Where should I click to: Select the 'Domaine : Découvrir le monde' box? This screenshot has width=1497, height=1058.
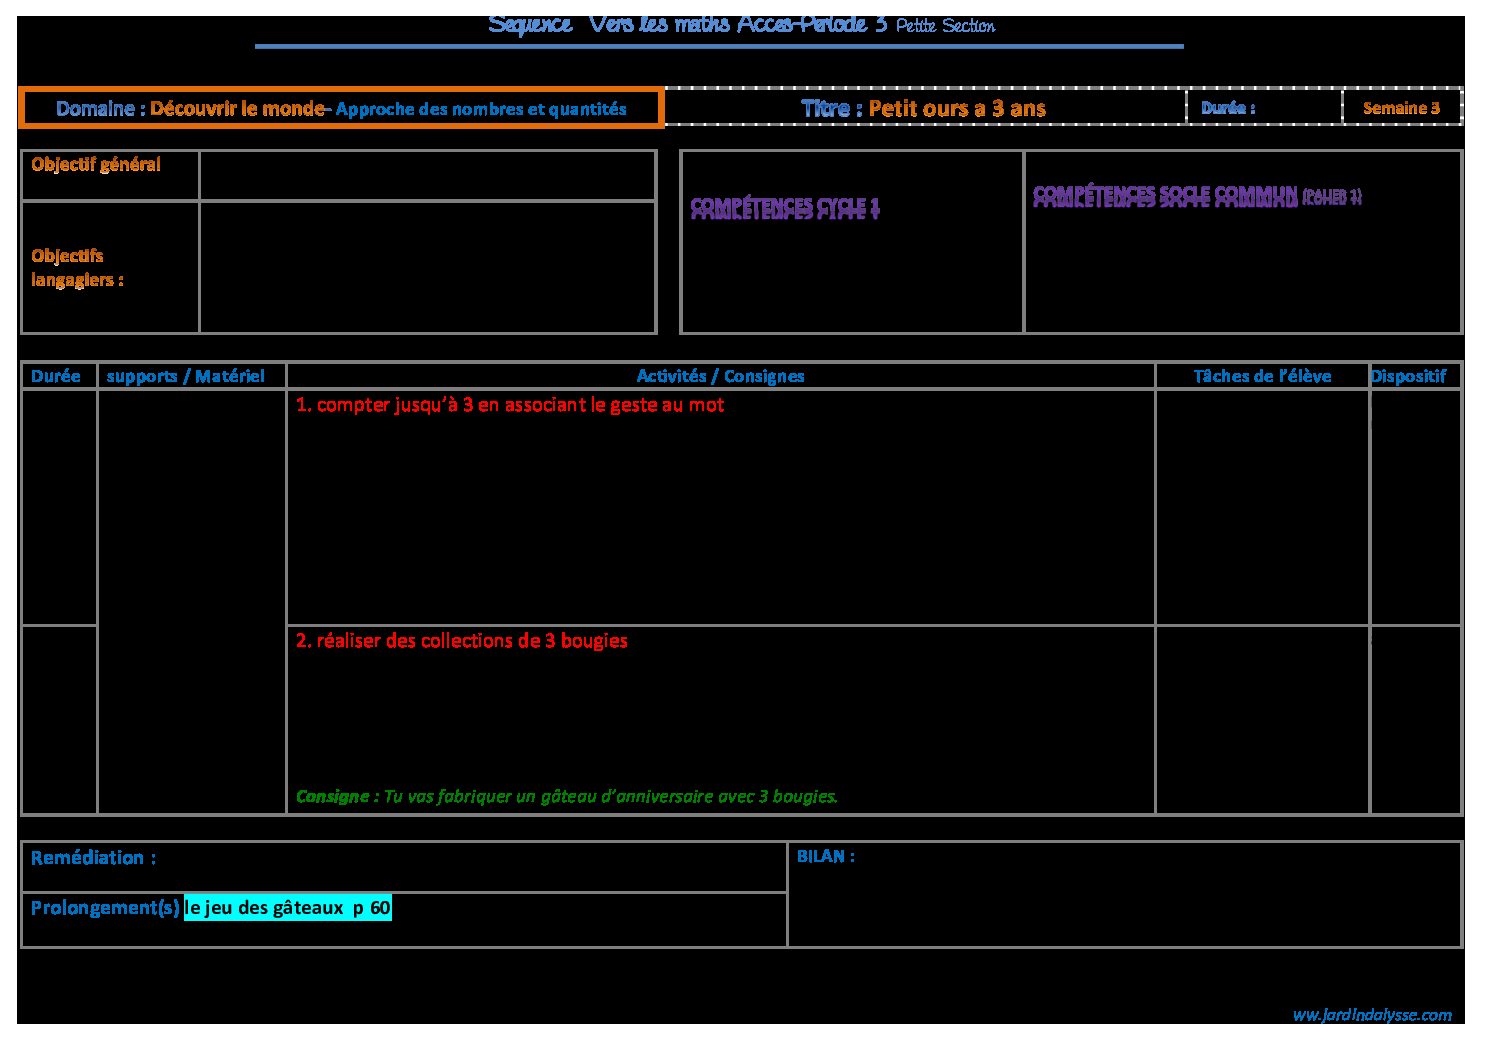tap(341, 108)
